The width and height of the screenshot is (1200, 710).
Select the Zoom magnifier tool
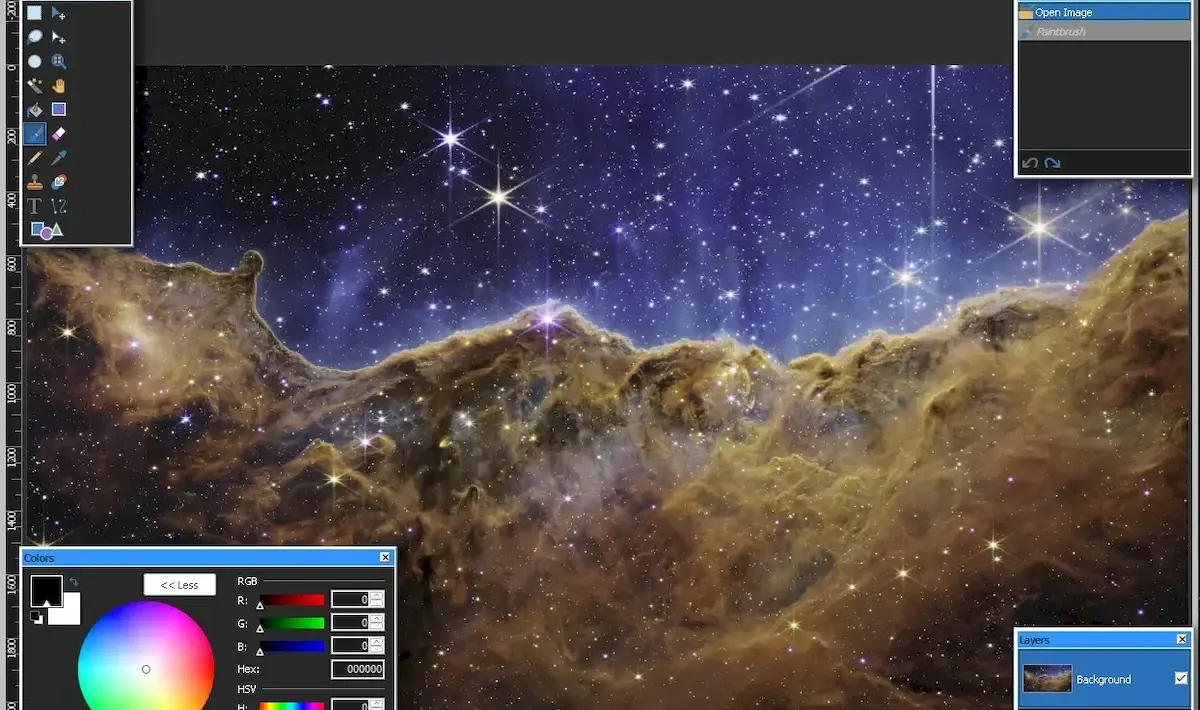[59, 61]
